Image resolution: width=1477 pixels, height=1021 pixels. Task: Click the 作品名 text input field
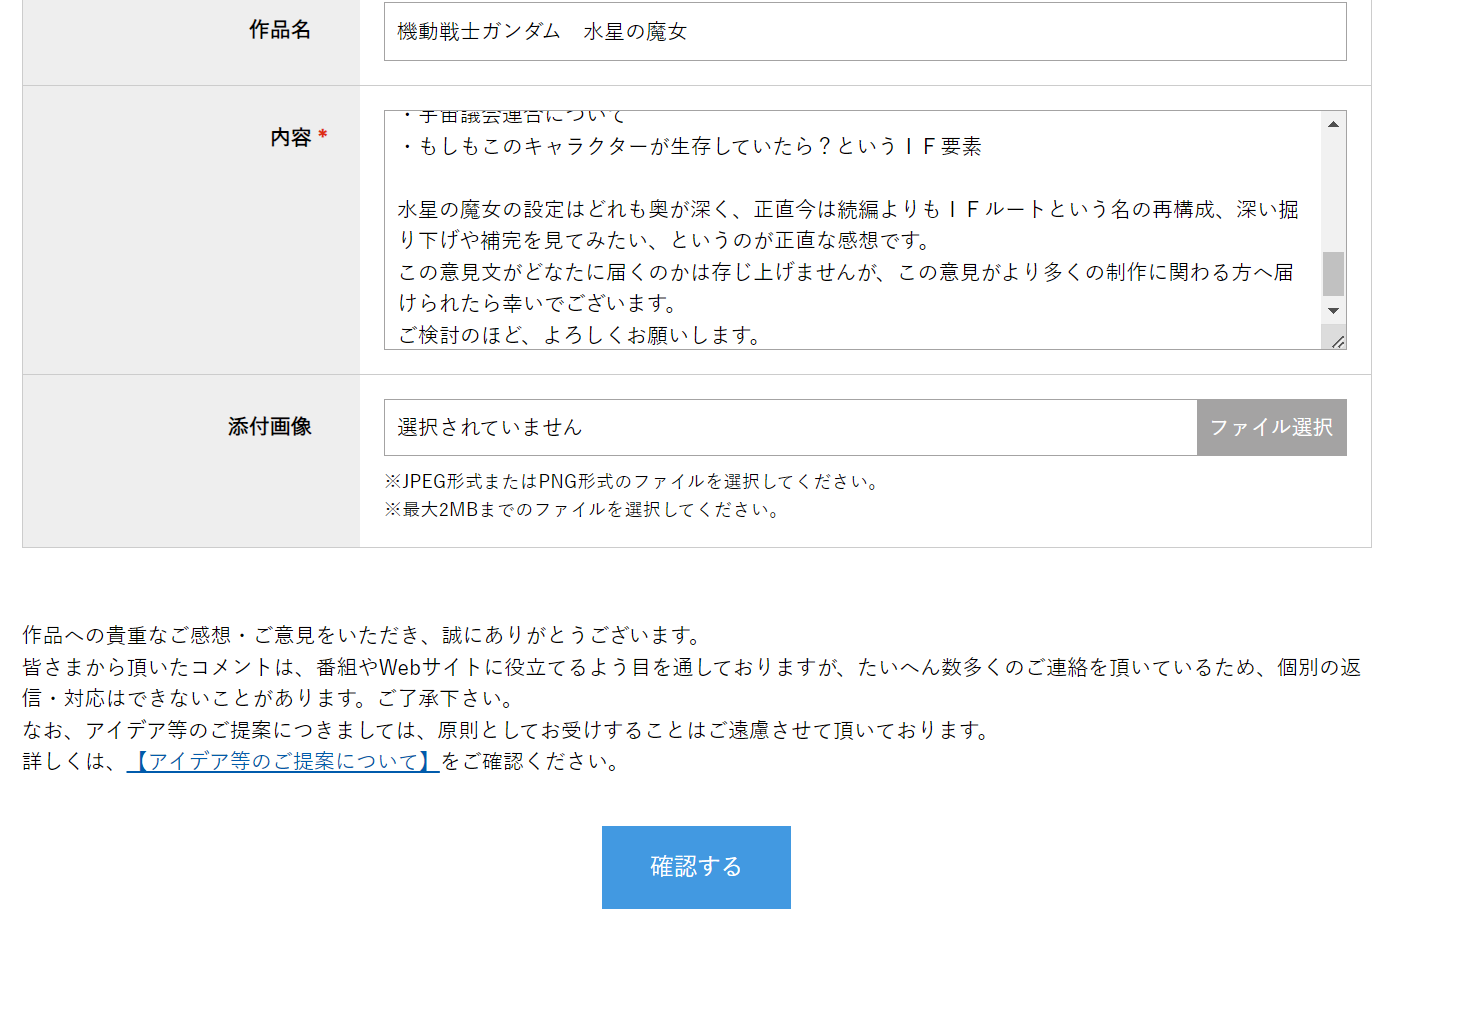(865, 31)
